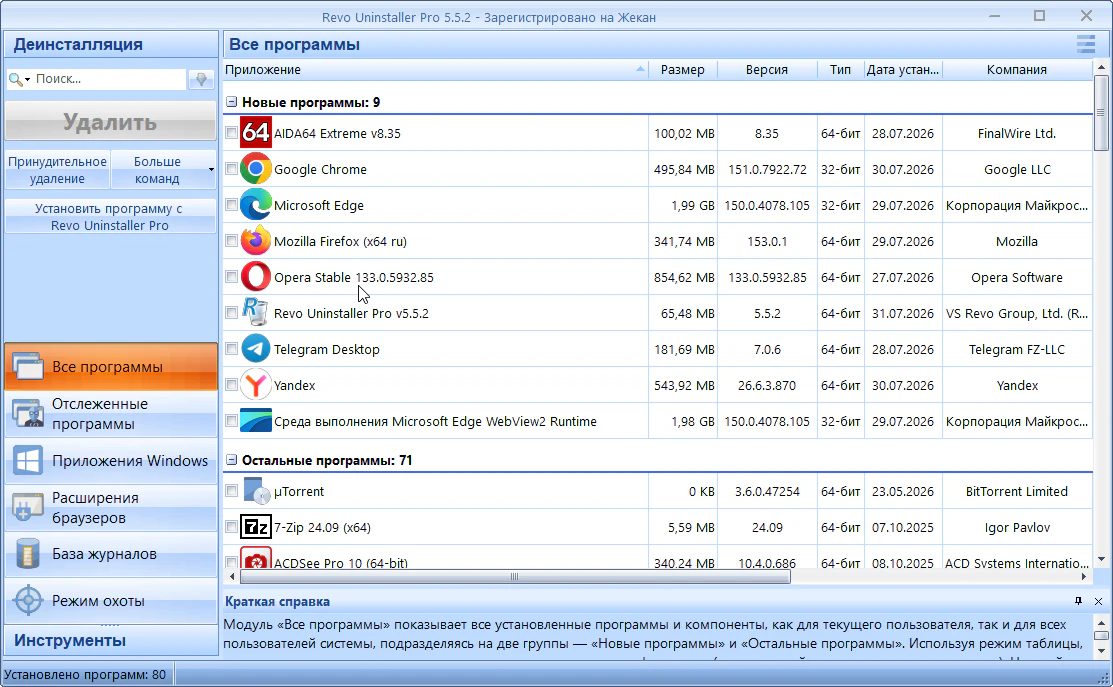Click the program list vertical scrollbar thumb

tap(1101, 113)
